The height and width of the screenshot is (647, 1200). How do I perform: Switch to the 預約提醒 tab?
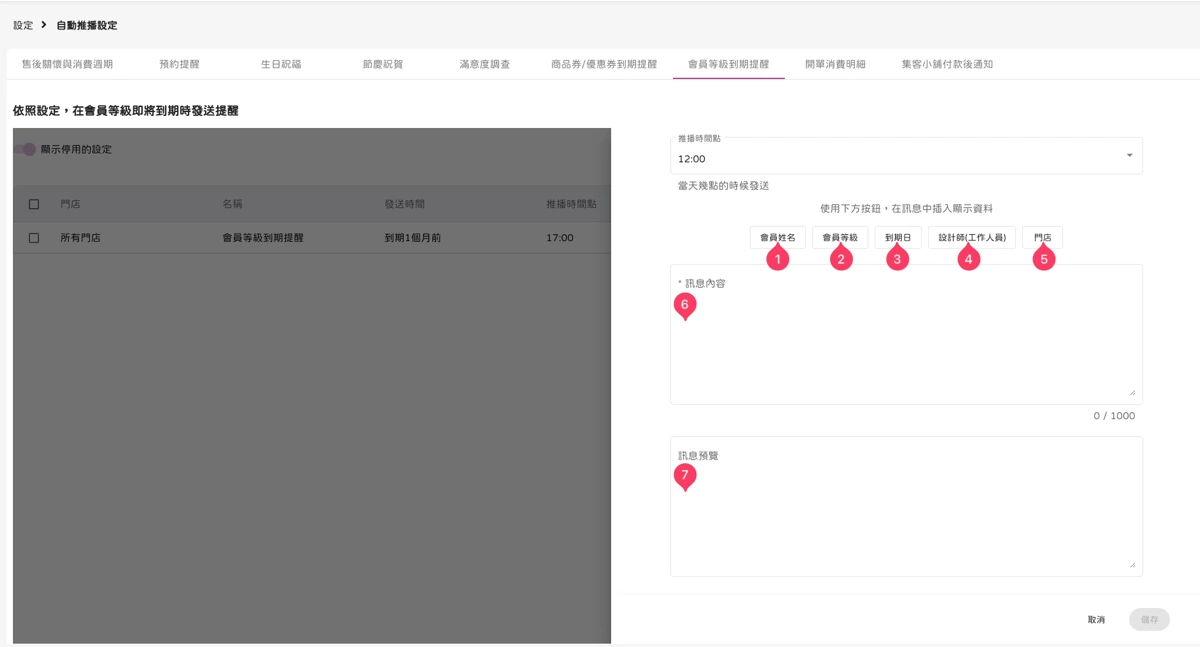[179, 64]
